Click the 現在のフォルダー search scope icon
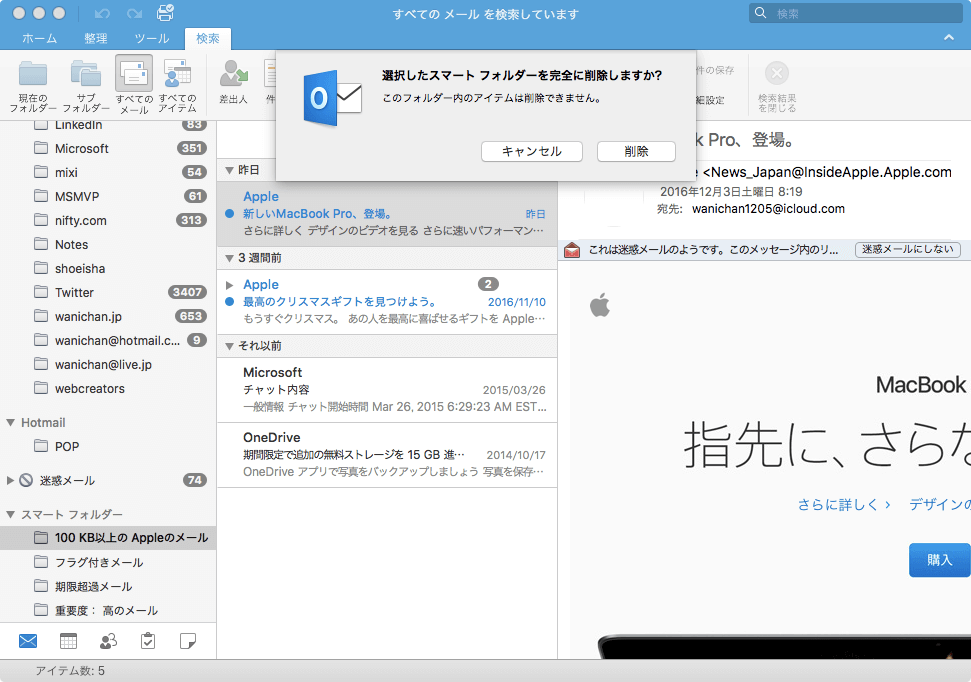This screenshot has width=971, height=682. click(x=33, y=74)
